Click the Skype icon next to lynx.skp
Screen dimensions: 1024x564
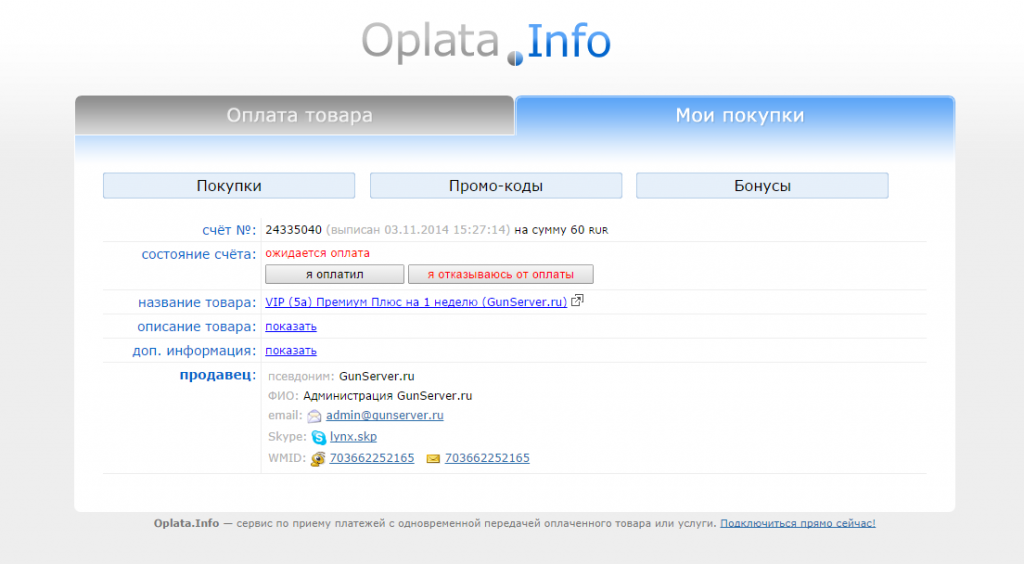pos(318,437)
